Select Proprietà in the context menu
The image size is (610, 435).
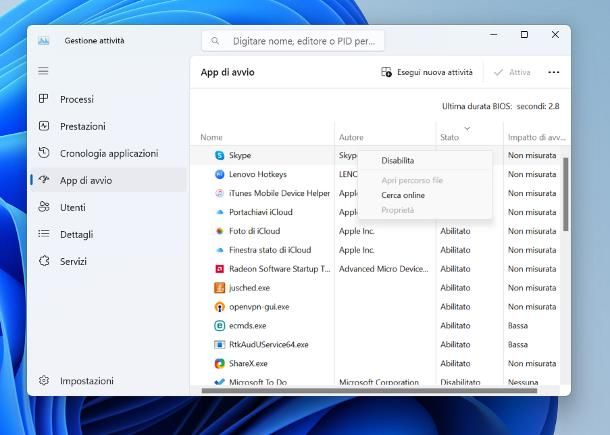(x=398, y=210)
